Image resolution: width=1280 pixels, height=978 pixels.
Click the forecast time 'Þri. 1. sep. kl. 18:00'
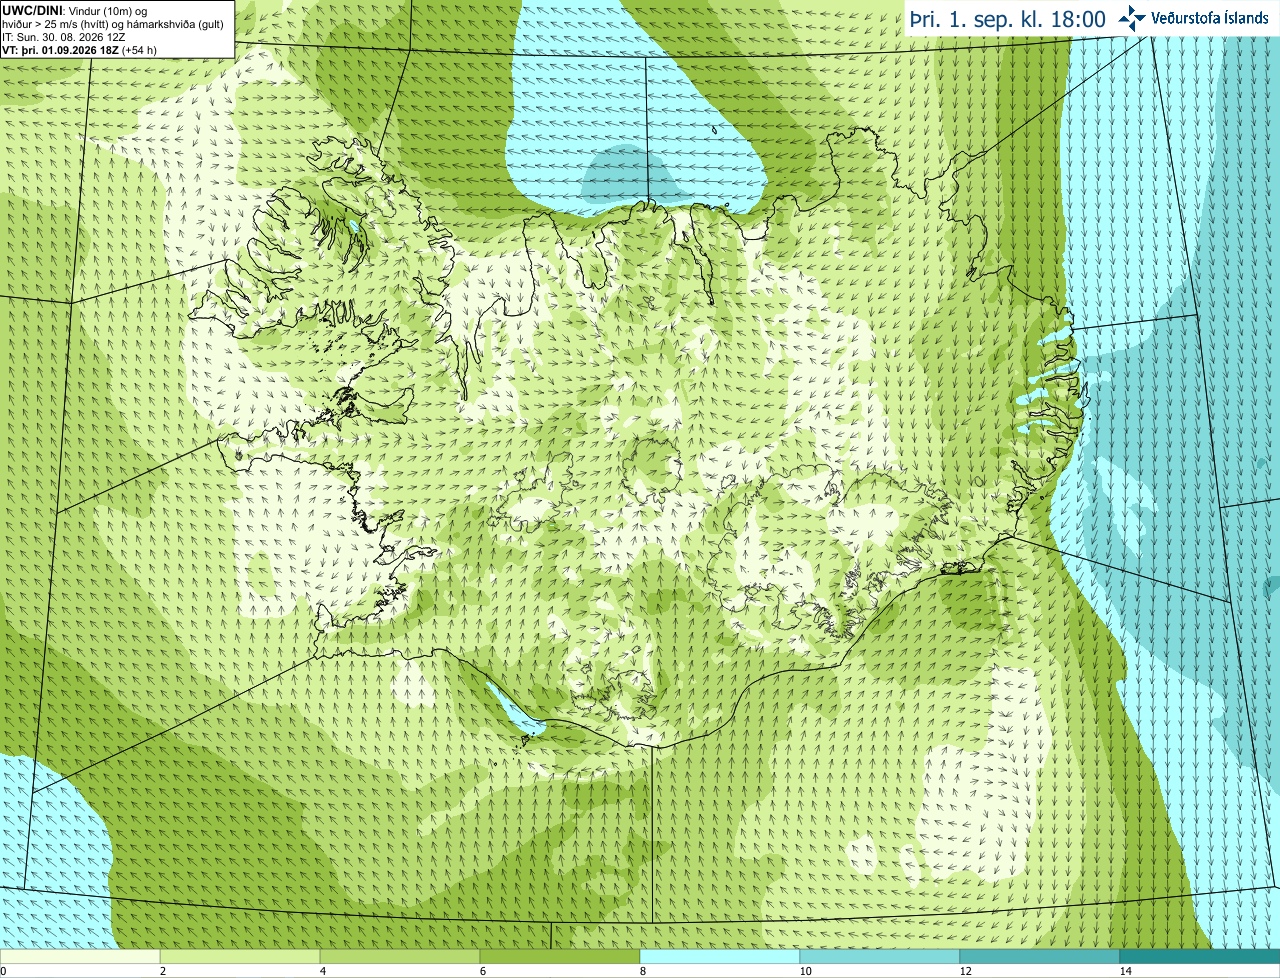point(1007,19)
